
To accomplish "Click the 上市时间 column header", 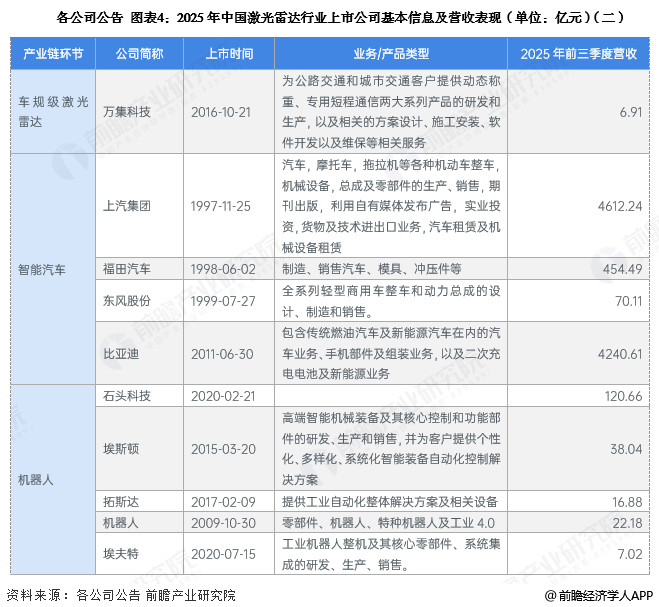I will click(229, 54).
